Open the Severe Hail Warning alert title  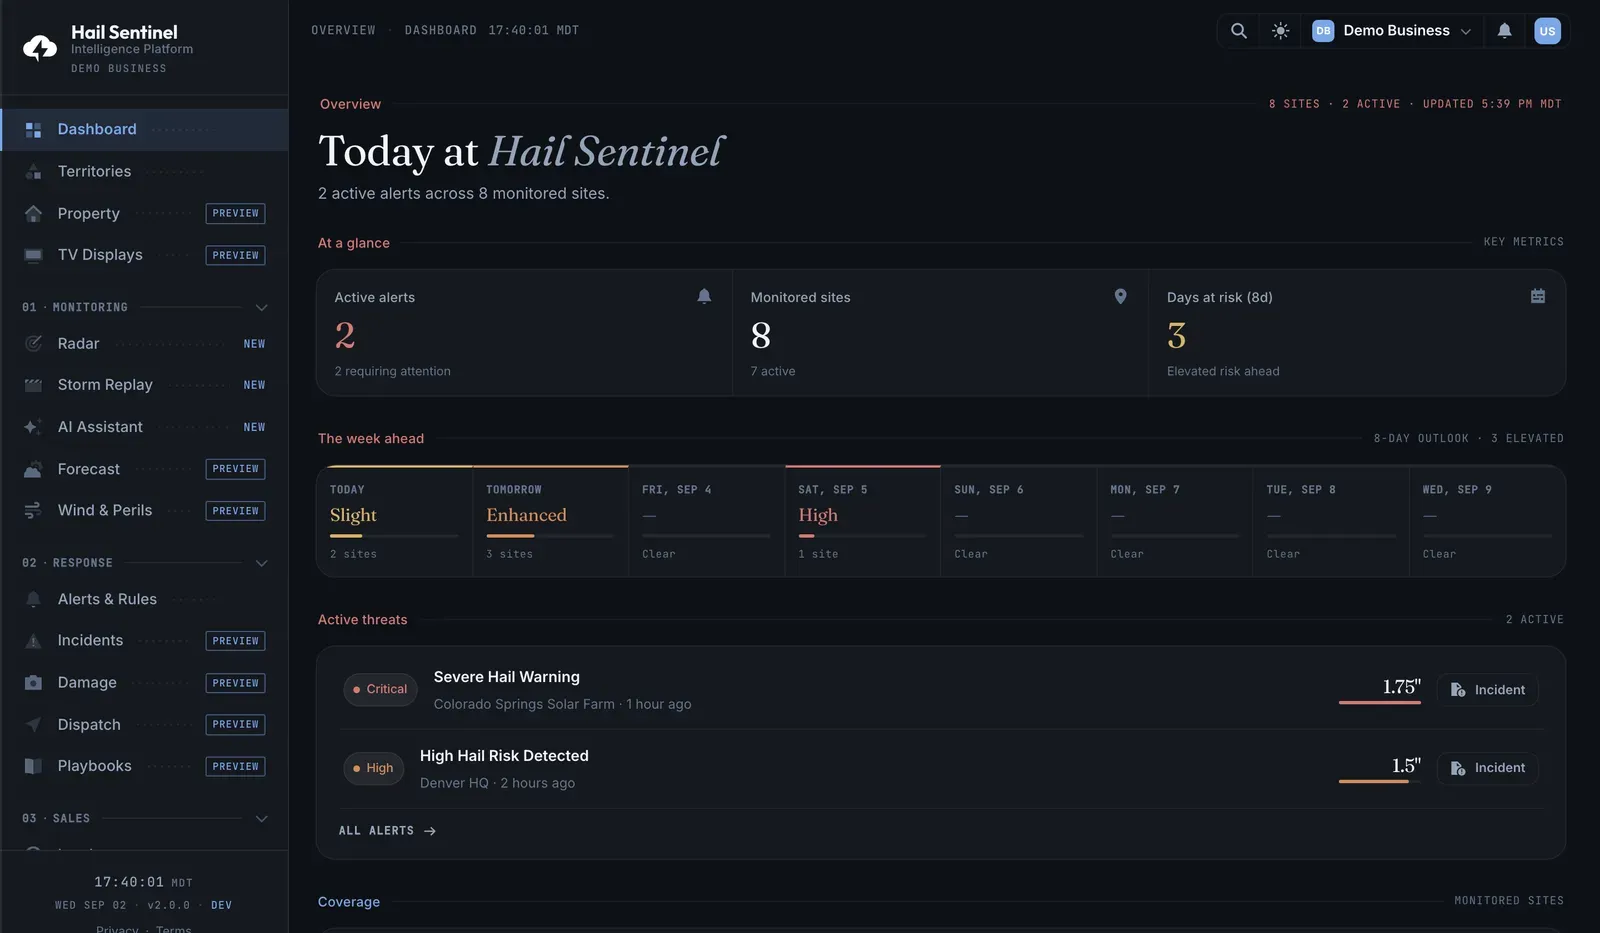507,677
